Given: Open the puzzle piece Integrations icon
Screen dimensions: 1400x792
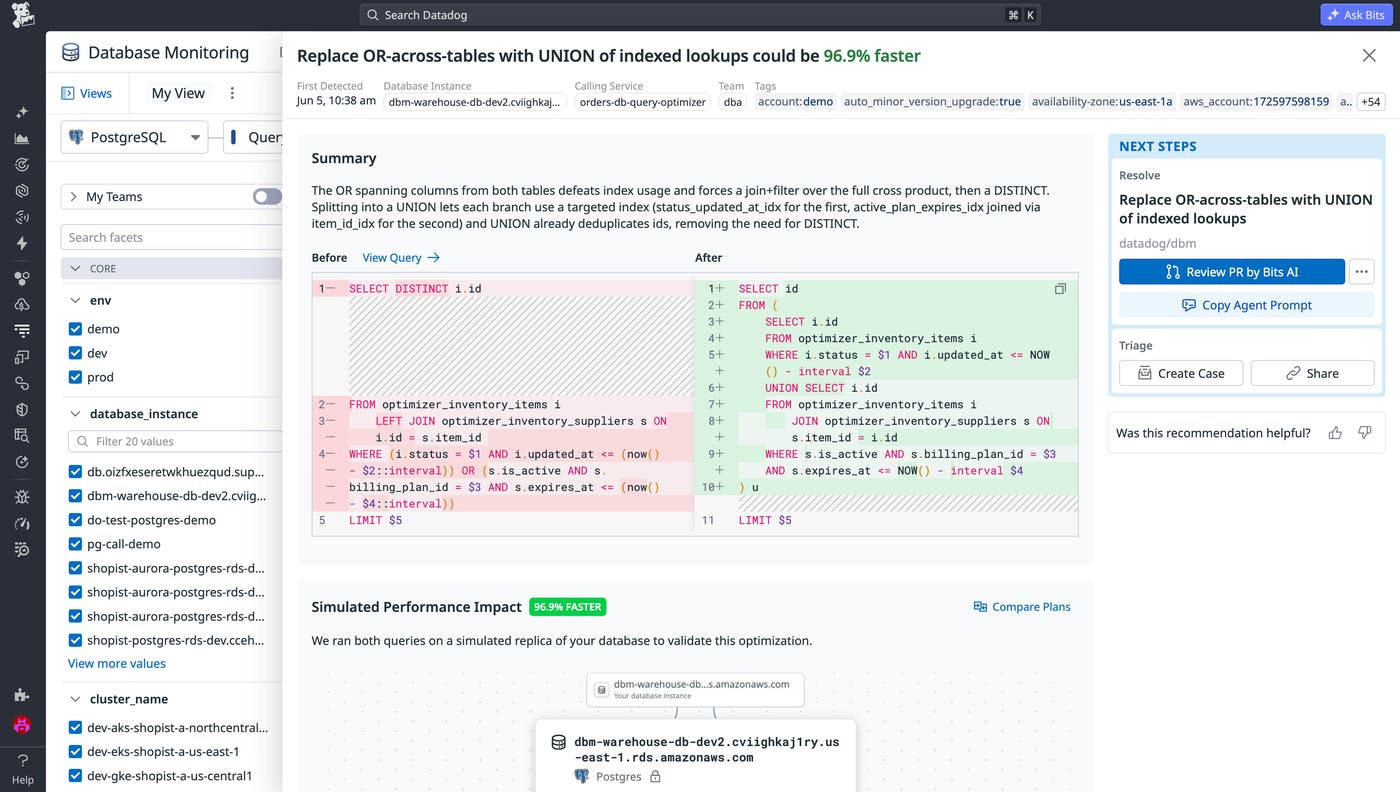Looking at the screenshot, I should [x=22, y=695].
